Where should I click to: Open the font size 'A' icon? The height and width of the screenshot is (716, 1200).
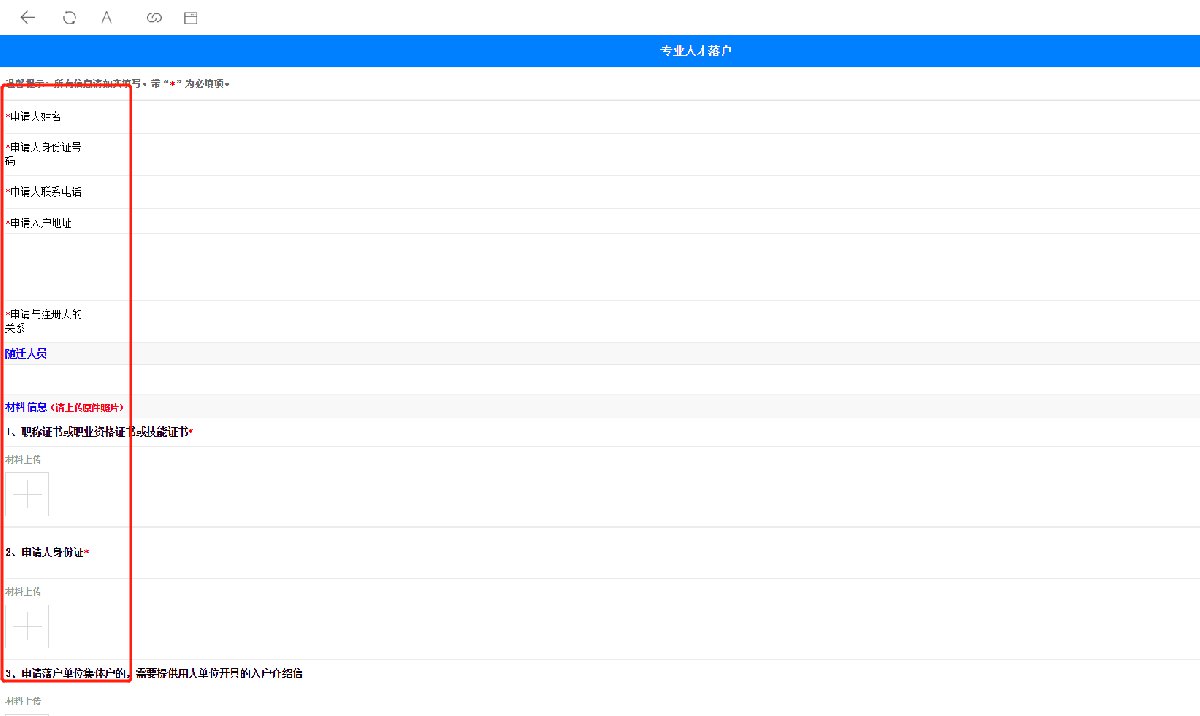tap(107, 18)
